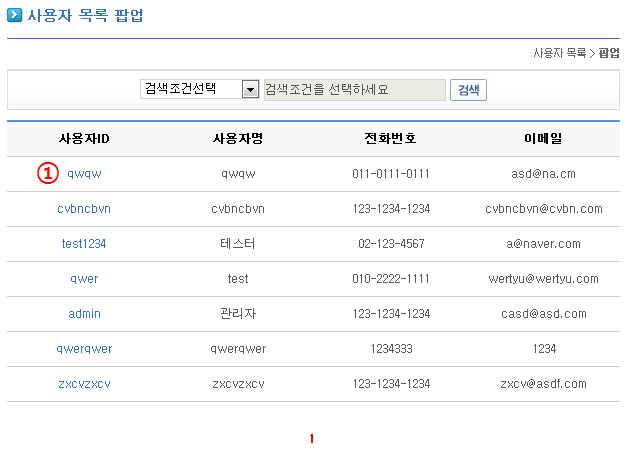This screenshot has width=630, height=455.
Task: Open the zxcvzxcv user ID link
Action: 84,384
